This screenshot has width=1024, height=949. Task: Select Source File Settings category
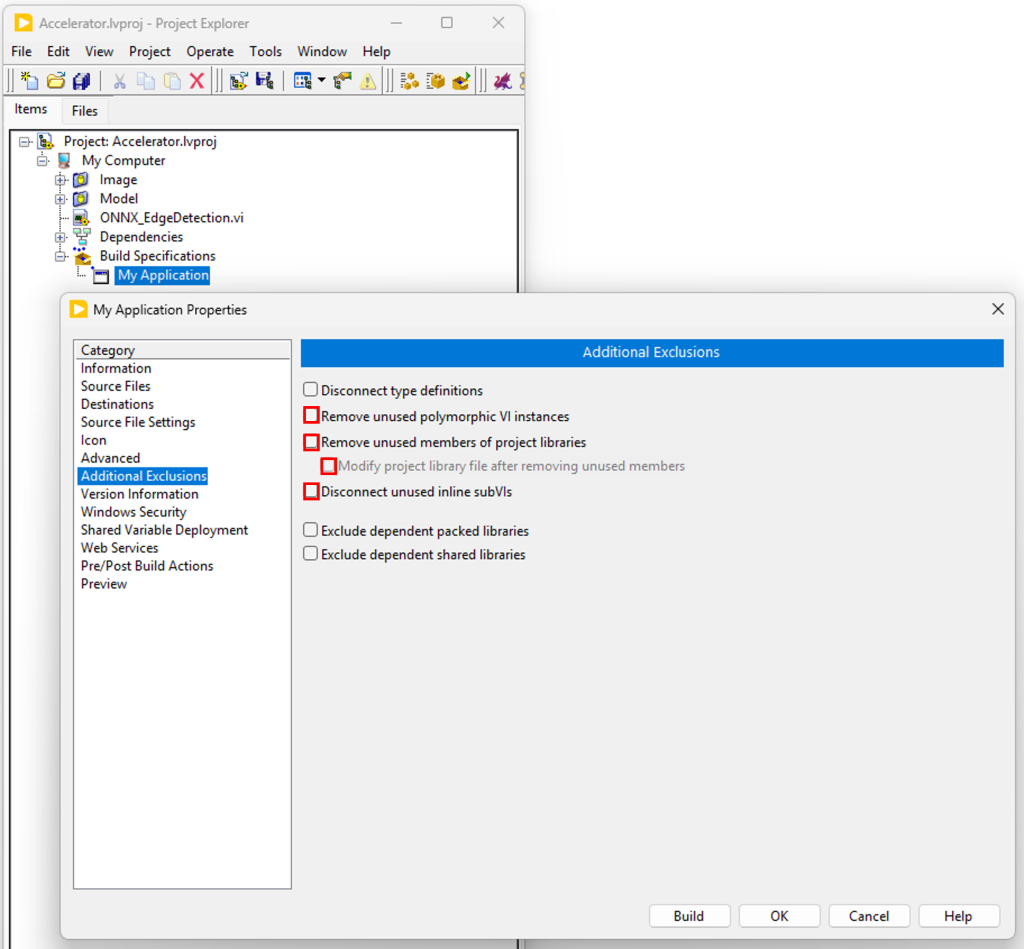click(x=138, y=422)
